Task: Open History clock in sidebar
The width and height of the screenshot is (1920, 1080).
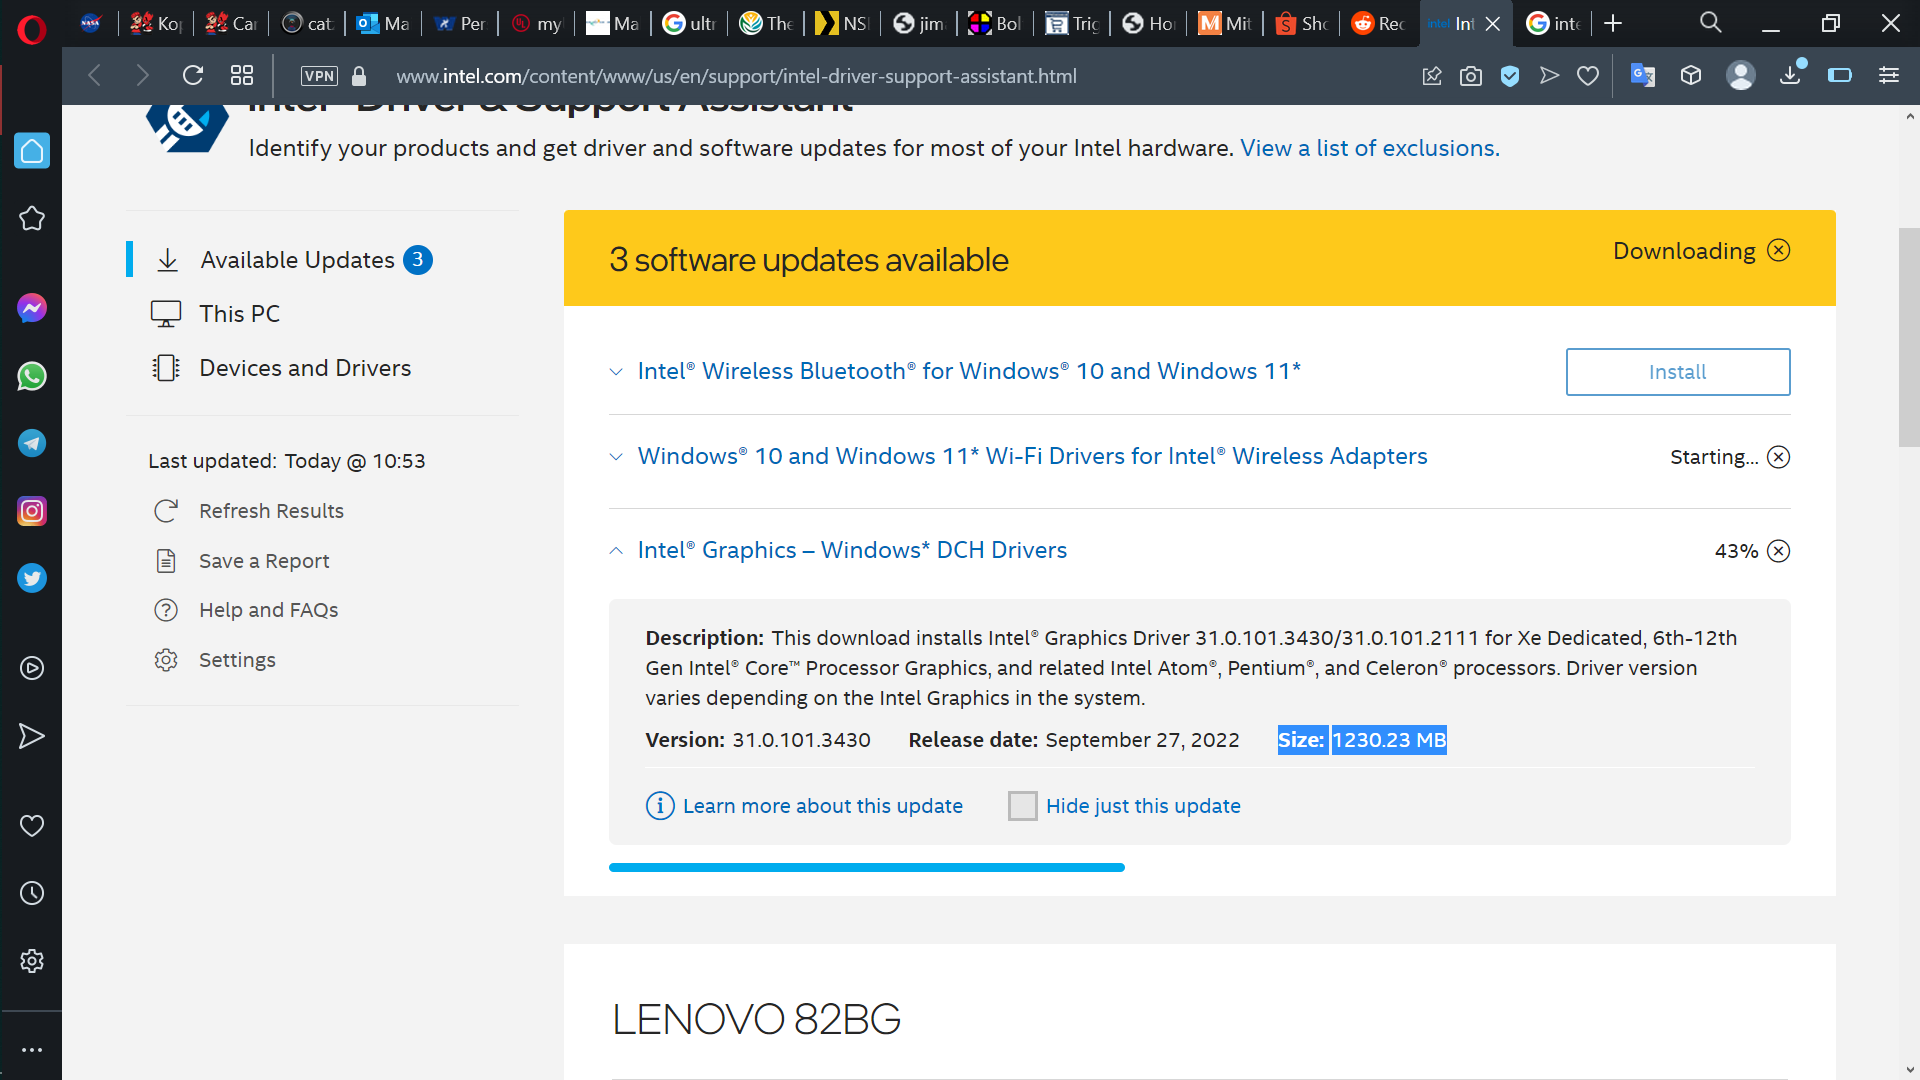Action: point(32,893)
